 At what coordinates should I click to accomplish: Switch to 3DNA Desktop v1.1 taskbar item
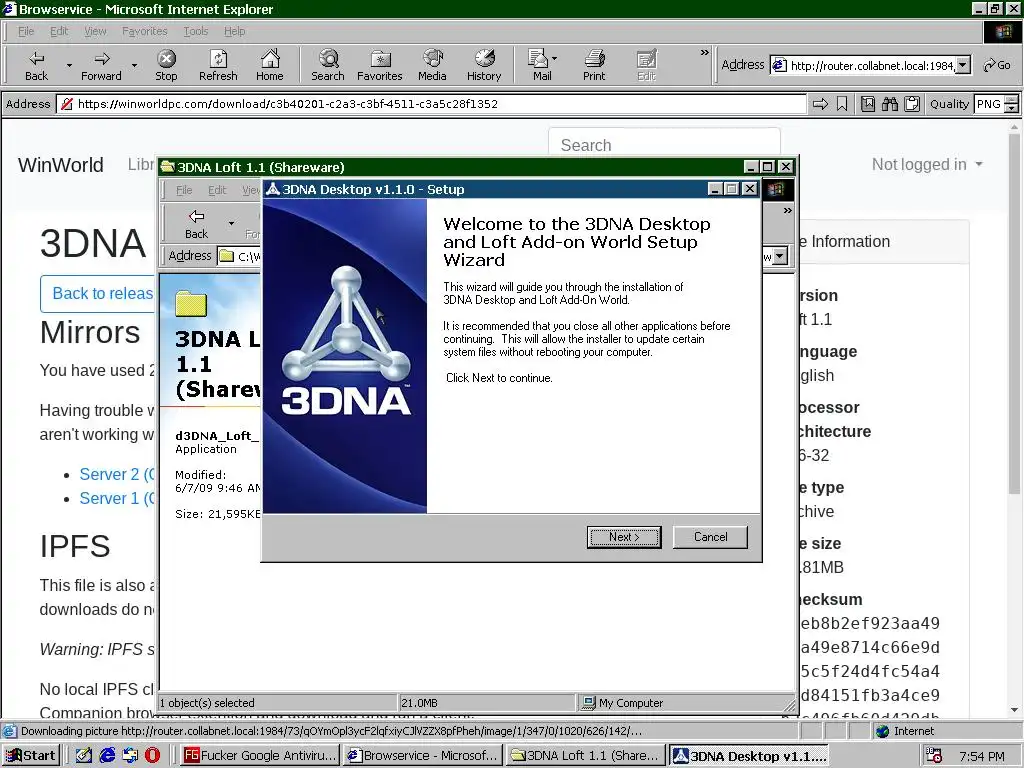(x=750, y=756)
